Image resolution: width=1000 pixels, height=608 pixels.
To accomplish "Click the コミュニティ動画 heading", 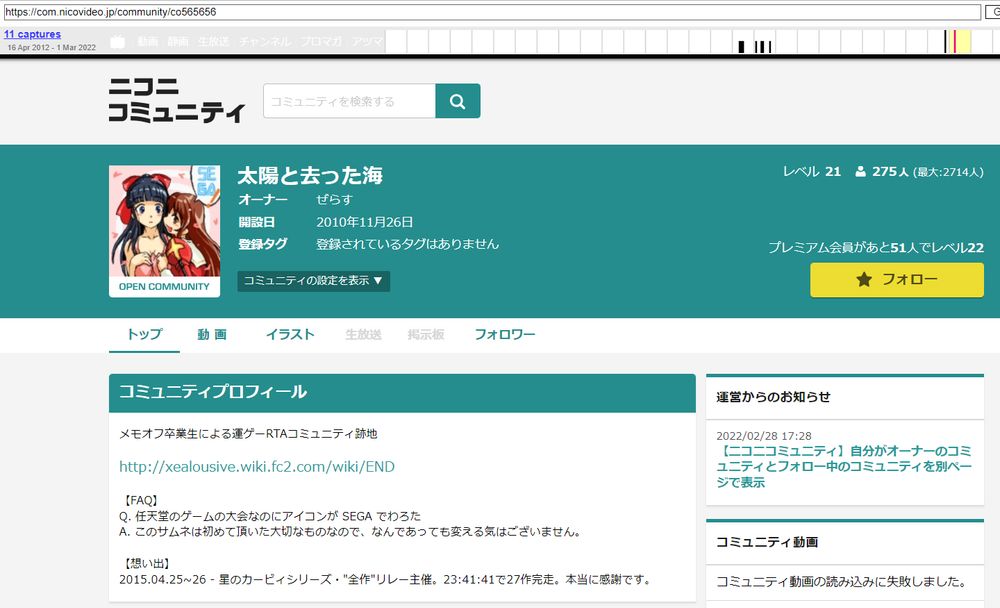I will click(x=767, y=542).
